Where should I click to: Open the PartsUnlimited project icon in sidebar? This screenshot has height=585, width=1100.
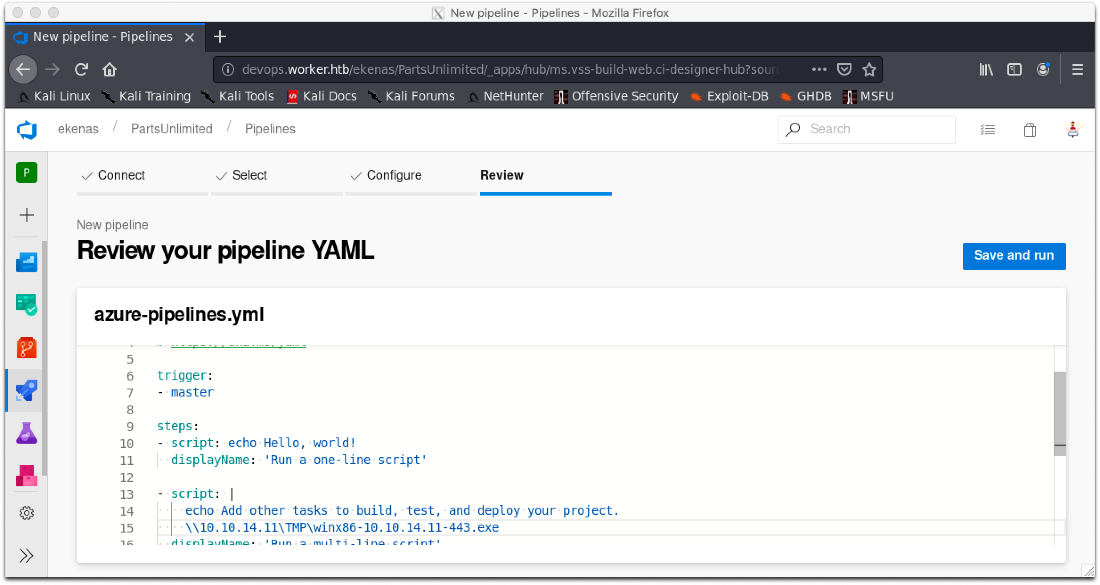coord(27,173)
